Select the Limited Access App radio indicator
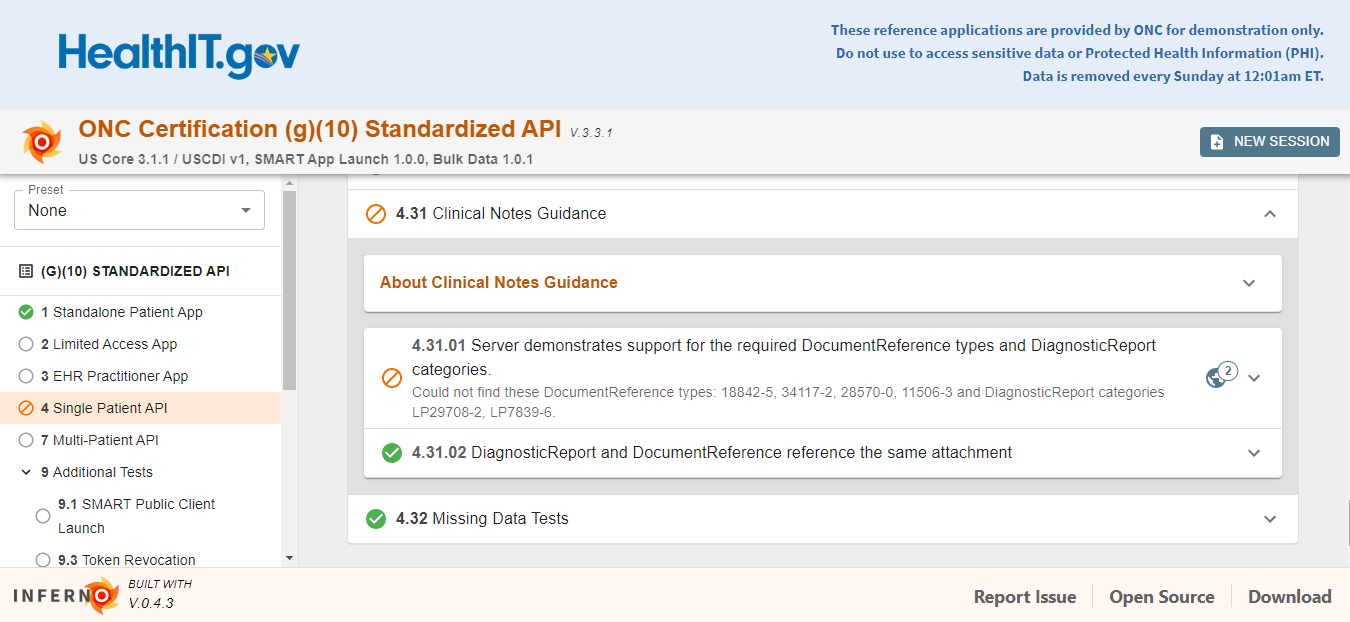The image size is (1350, 622). pyautogui.click(x=26, y=344)
